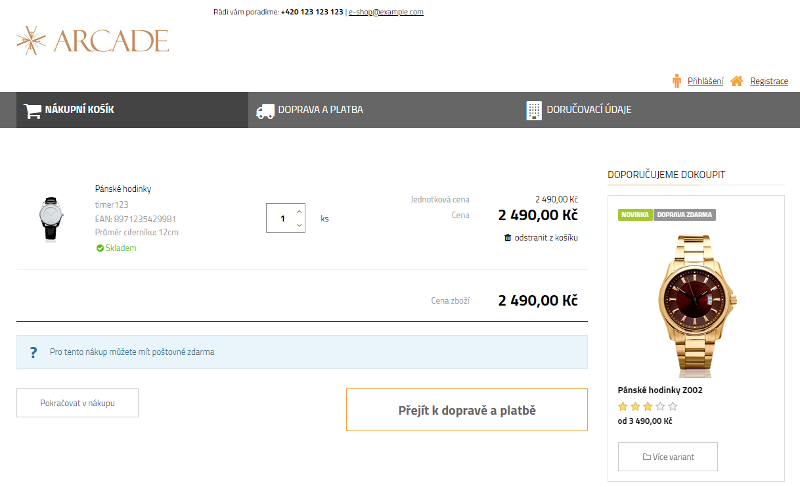Screen dimensions: 800x487
Task: Click the trash icon to remove item
Action: 508,238
